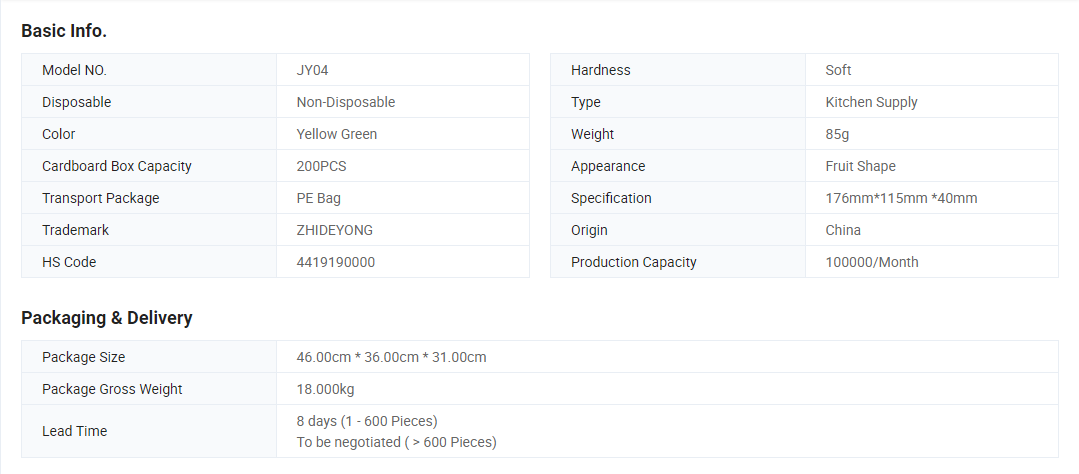The width and height of the screenshot is (1079, 474).
Task: Click the 85g weight value
Action: click(x=837, y=134)
